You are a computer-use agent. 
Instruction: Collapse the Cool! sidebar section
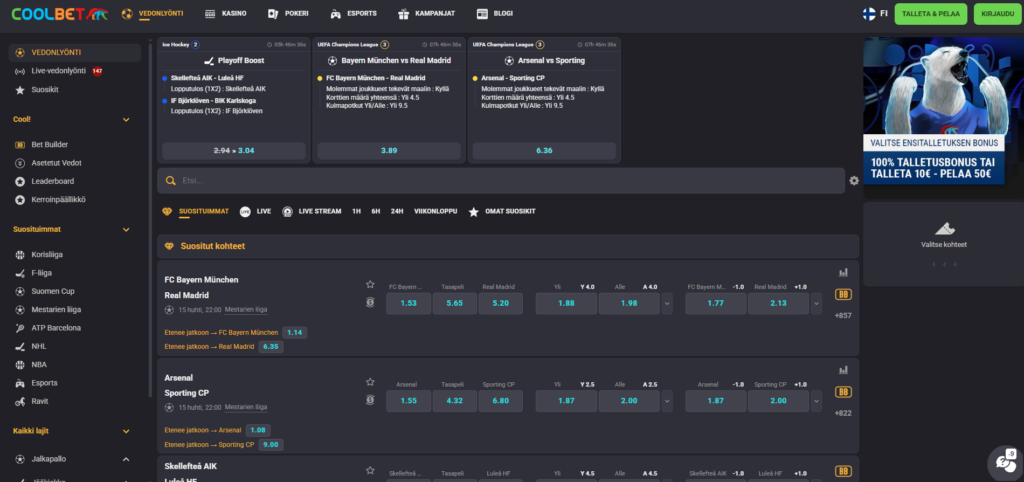point(126,120)
